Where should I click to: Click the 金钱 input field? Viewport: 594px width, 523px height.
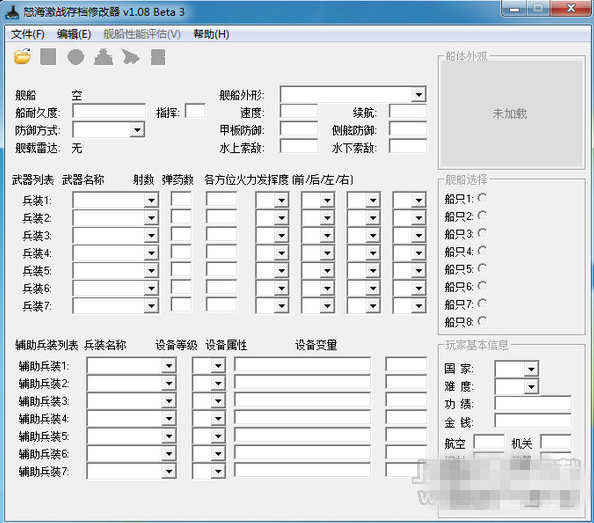pos(533,421)
